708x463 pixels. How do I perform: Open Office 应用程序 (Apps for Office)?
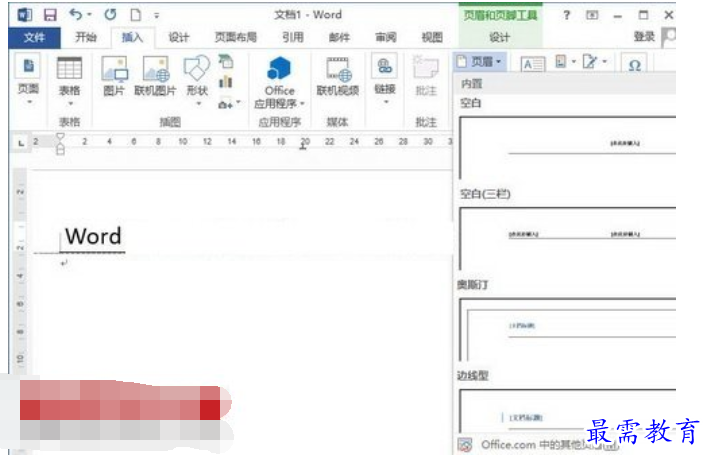[x=279, y=82]
